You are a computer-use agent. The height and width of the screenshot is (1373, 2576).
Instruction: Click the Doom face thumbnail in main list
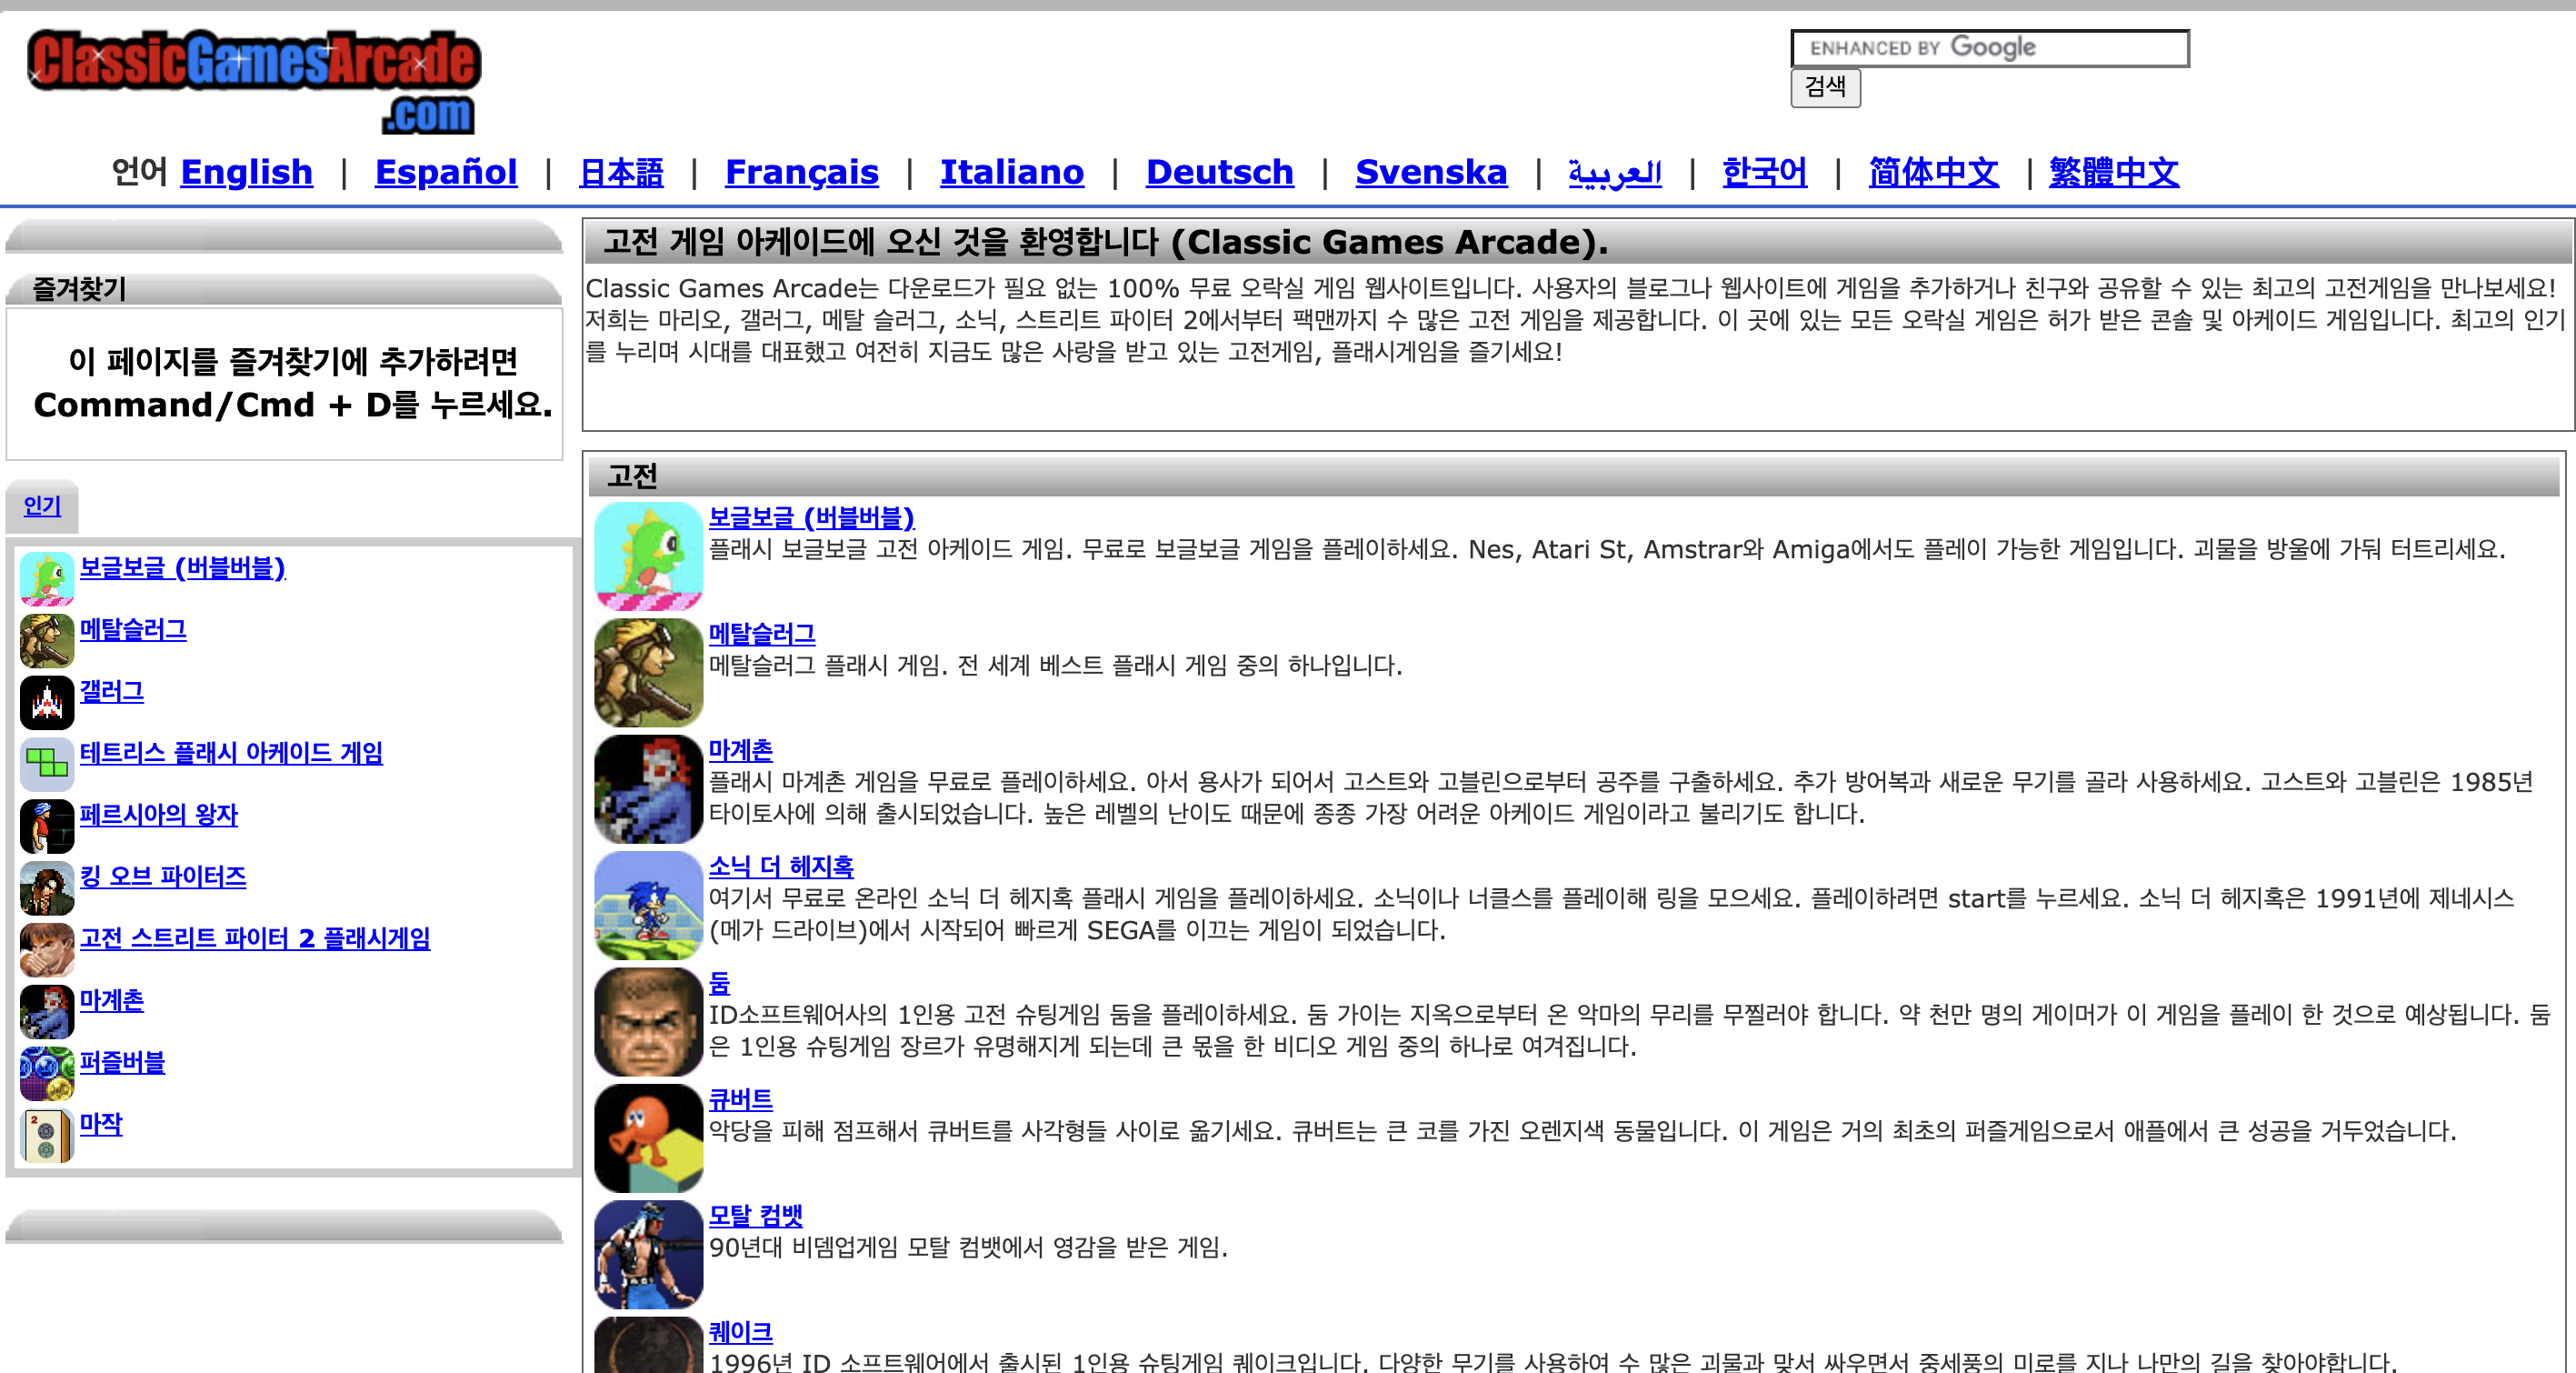tap(648, 1021)
